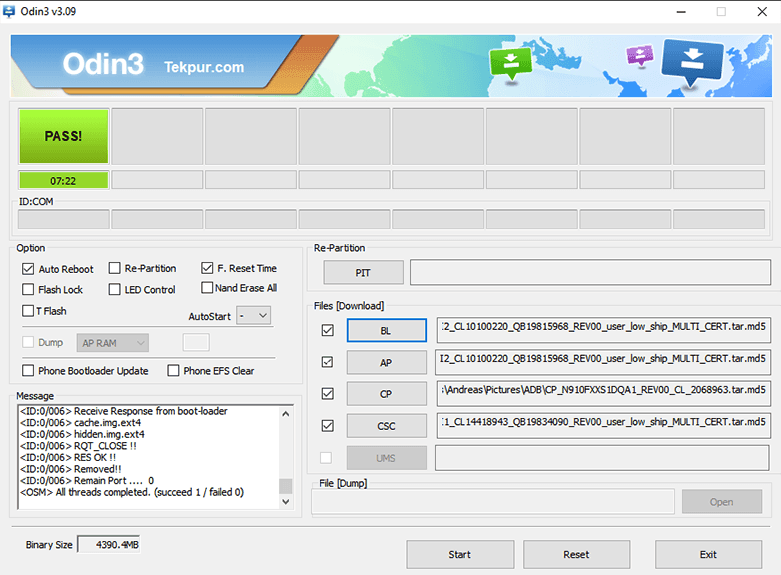Click the blue download bubble in banner
This screenshot has width=781, height=575.
coord(692,62)
